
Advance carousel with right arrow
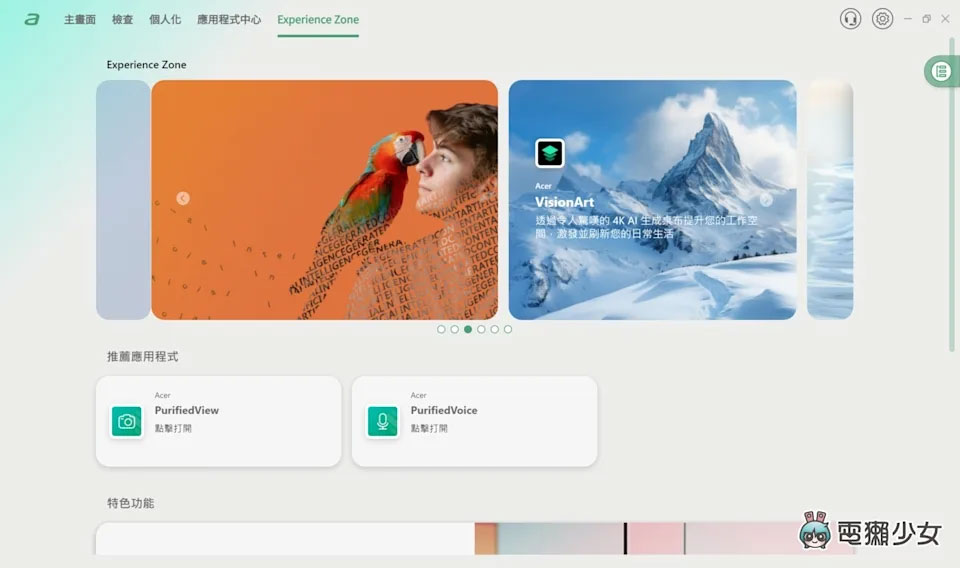766,199
